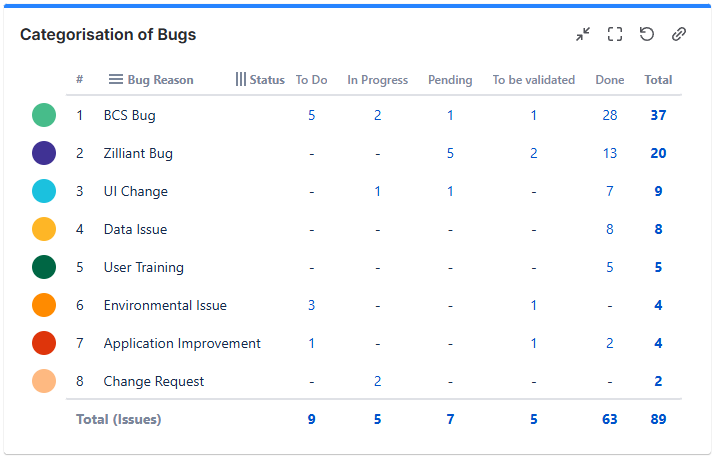Open User Training total count 5

click(658, 267)
